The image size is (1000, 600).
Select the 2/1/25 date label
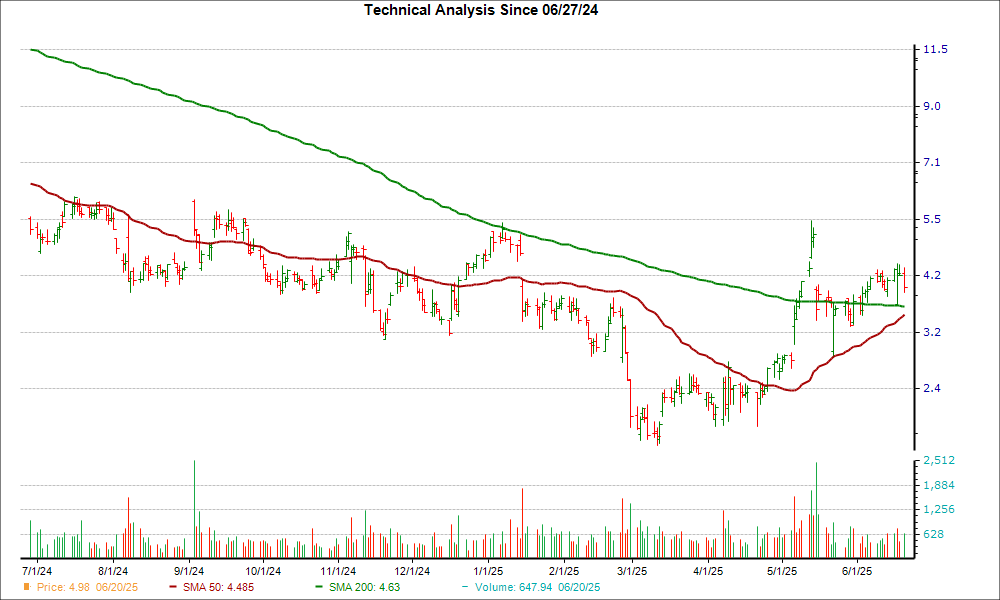564,571
